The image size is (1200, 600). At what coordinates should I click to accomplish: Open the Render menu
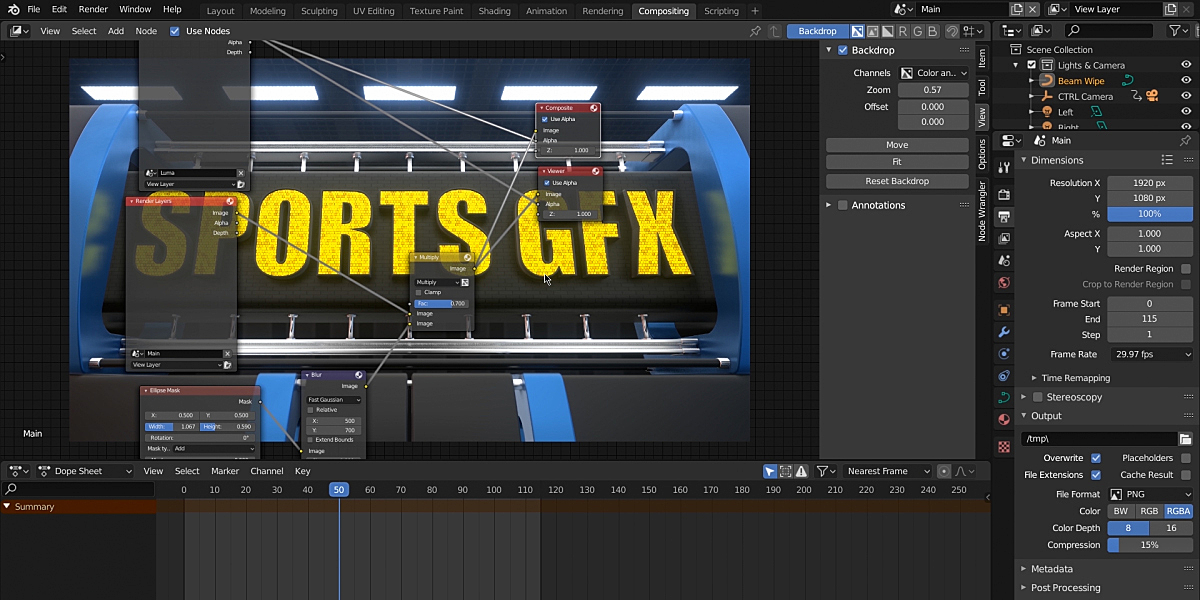92,9
